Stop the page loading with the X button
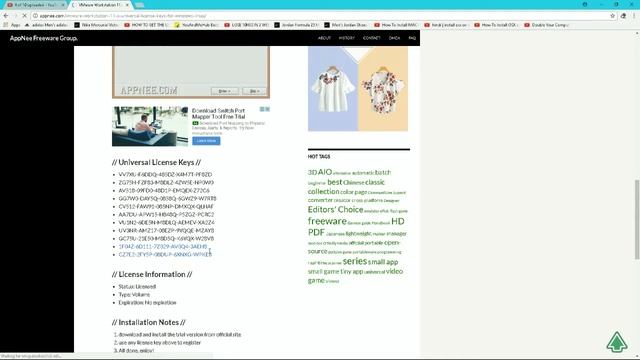The height and width of the screenshot is (360, 640). (x=24, y=16)
